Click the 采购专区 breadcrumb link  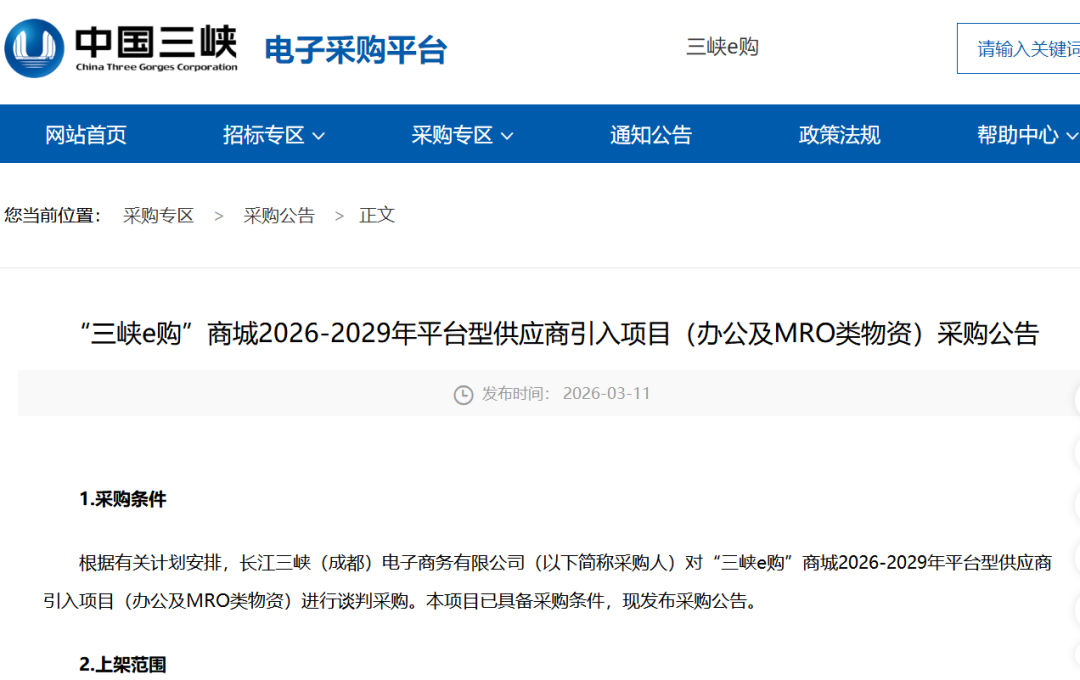157,215
